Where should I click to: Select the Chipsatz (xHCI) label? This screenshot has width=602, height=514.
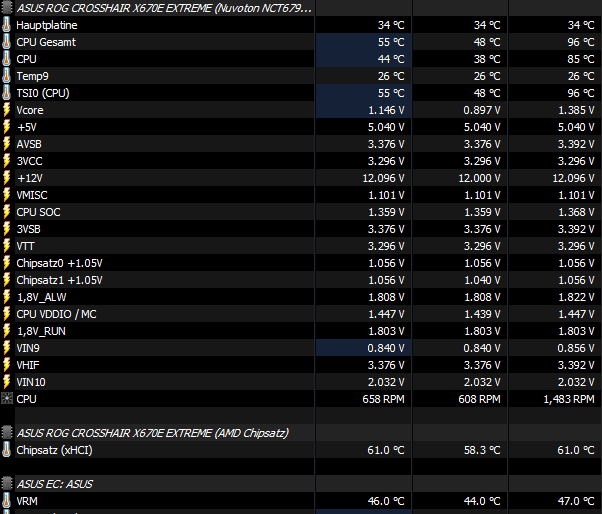[x=54, y=450]
